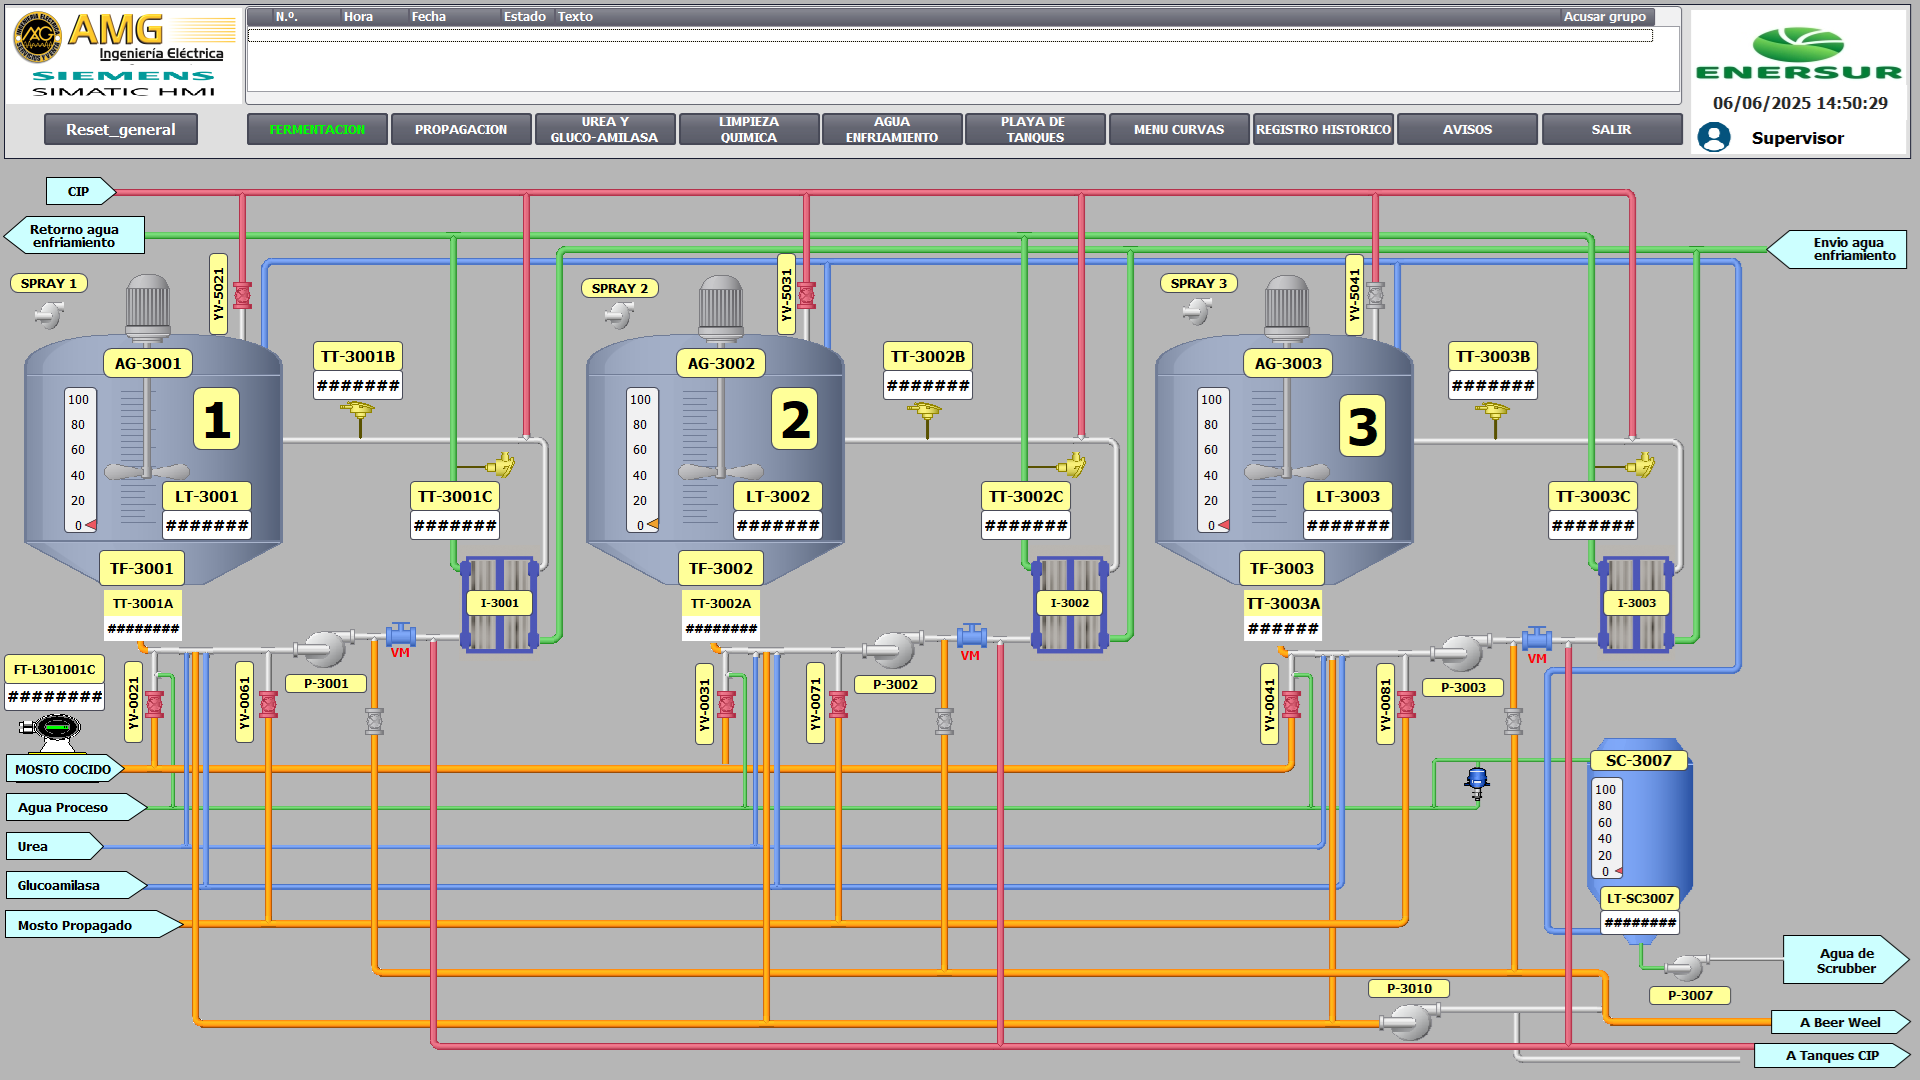Select the I-3001 heat exchanger icon
This screenshot has height=1080, width=1920.
[x=499, y=604]
